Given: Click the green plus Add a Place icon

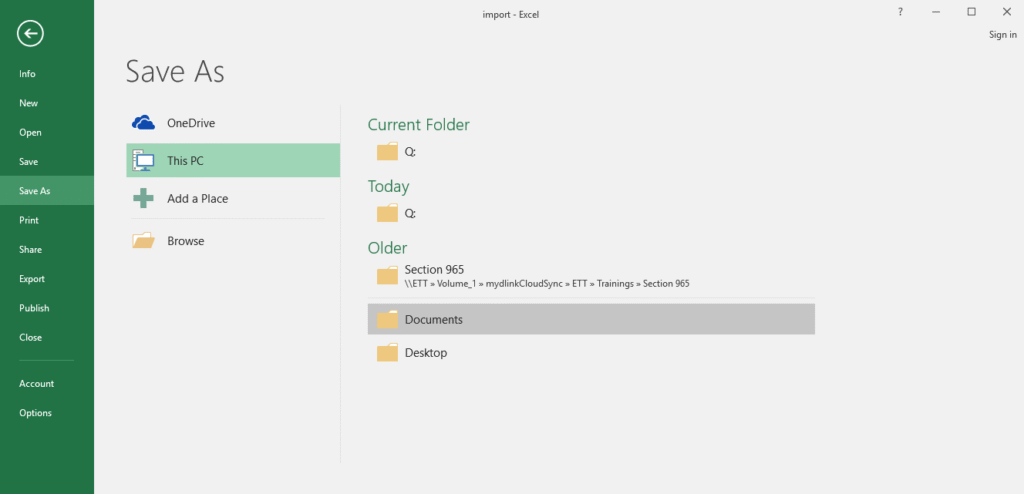Looking at the screenshot, I should (x=144, y=198).
